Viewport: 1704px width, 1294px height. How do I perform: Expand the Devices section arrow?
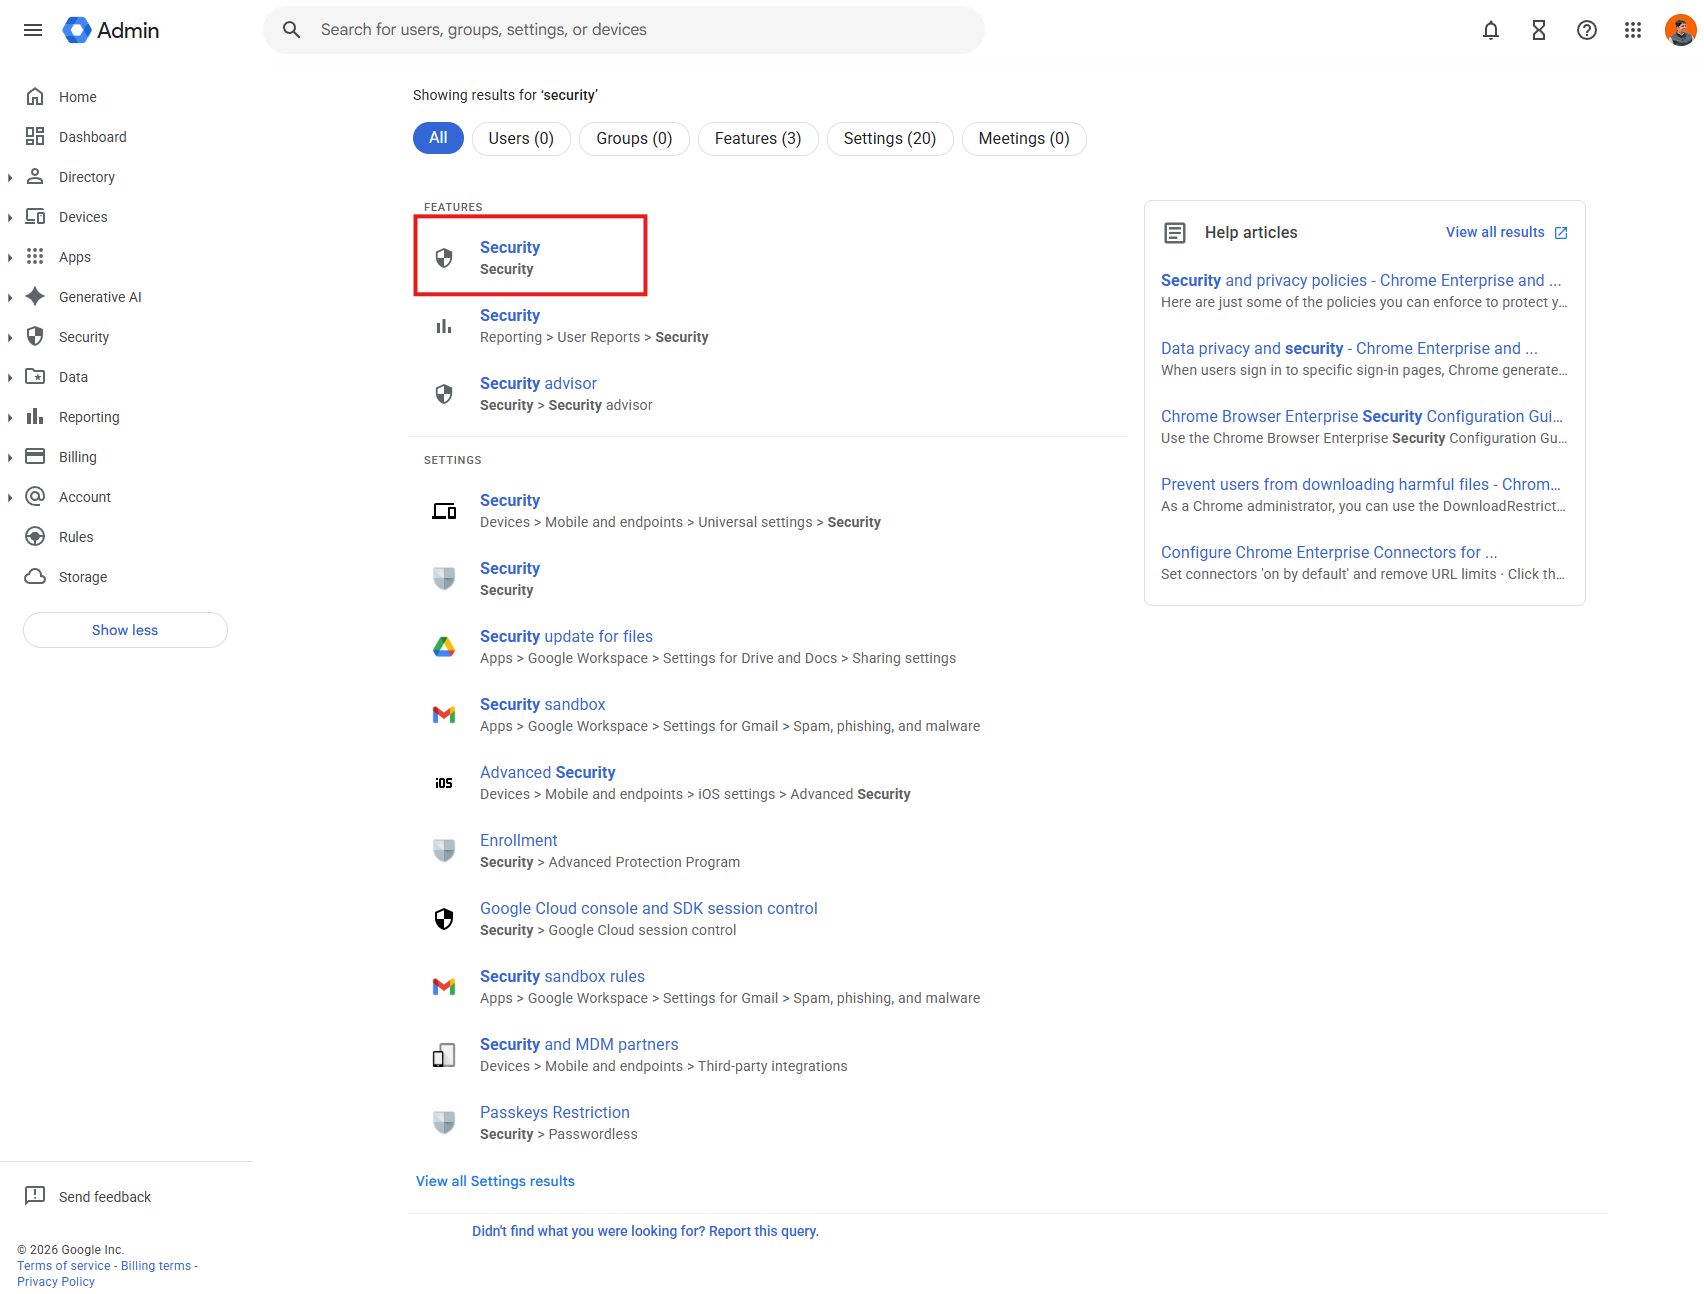(x=10, y=218)
